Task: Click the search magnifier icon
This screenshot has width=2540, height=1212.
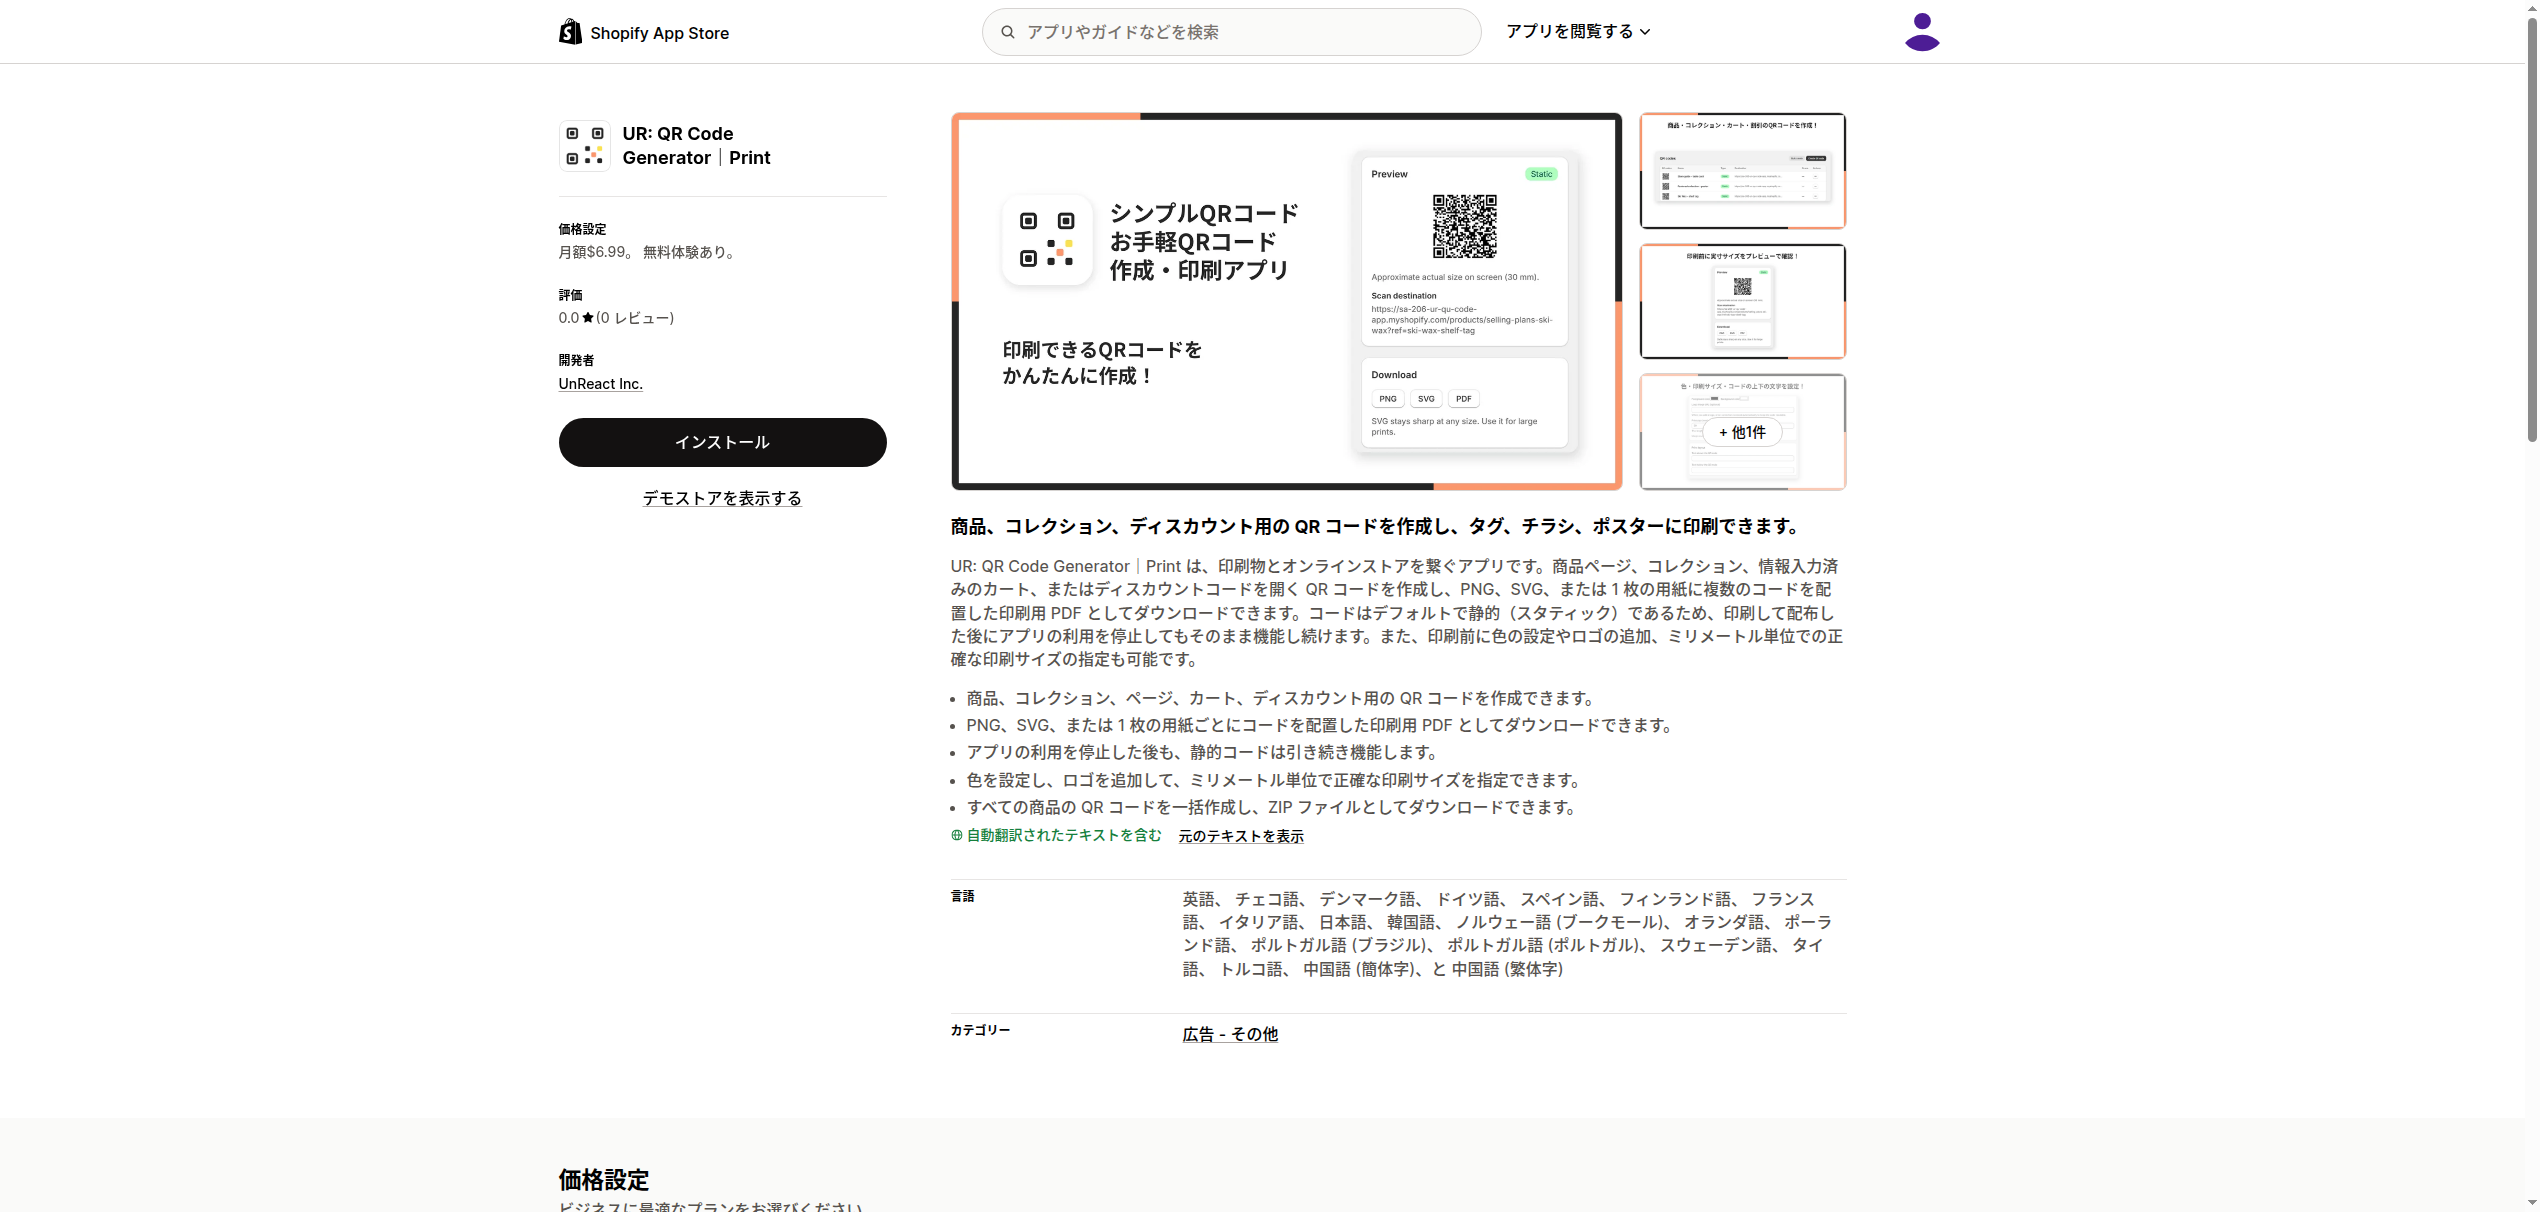Action: 1008,32
